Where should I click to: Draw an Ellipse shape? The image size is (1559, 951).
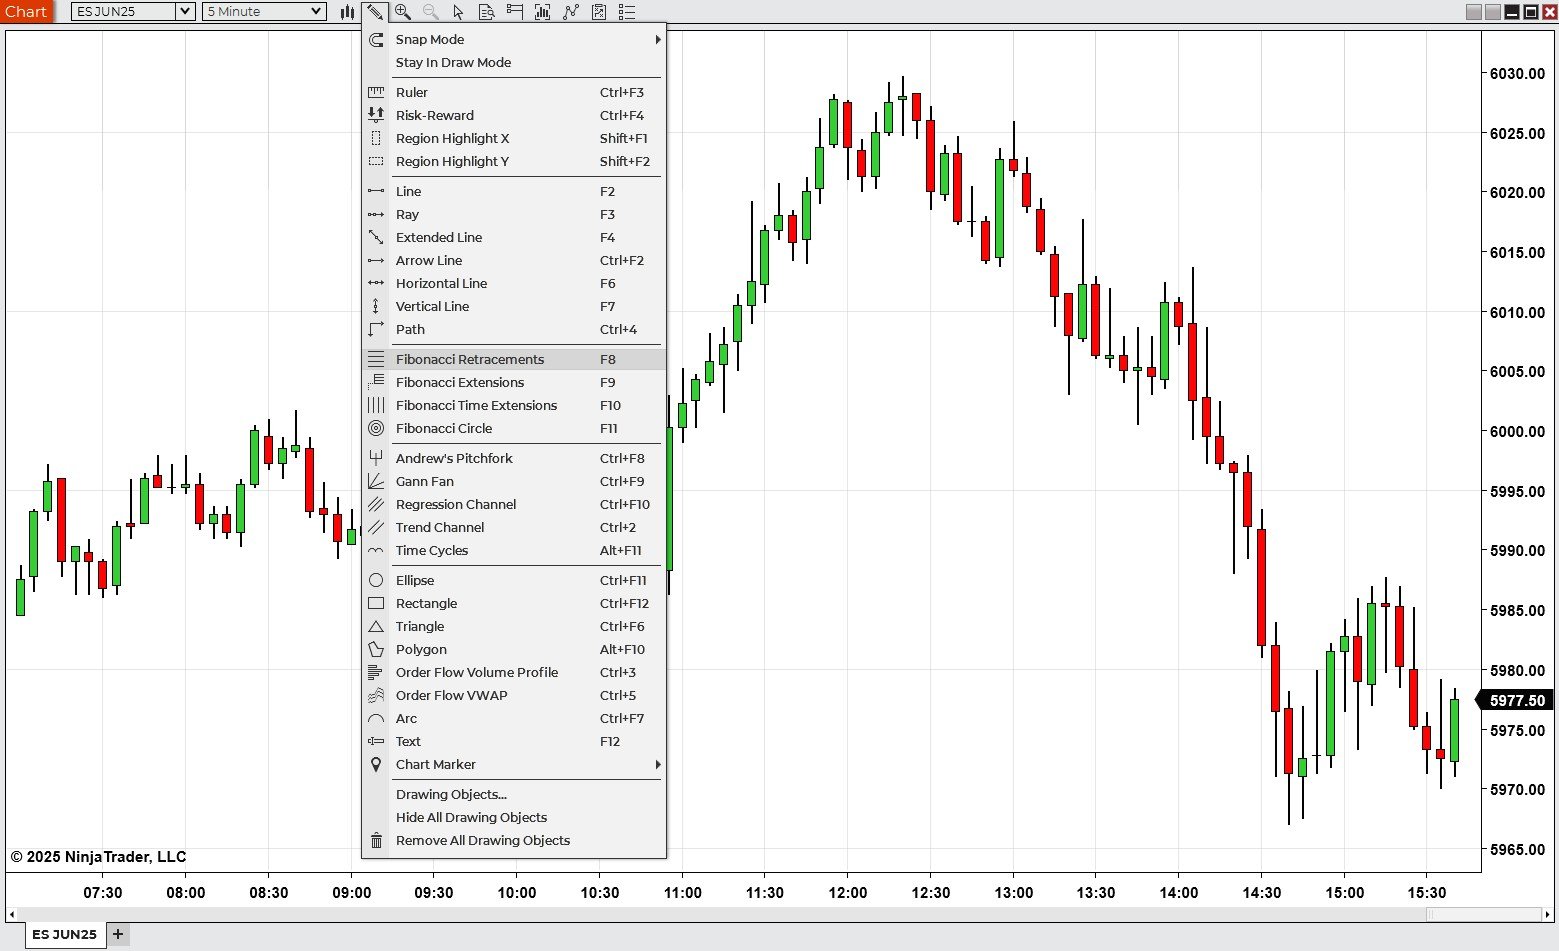(514, 580)
